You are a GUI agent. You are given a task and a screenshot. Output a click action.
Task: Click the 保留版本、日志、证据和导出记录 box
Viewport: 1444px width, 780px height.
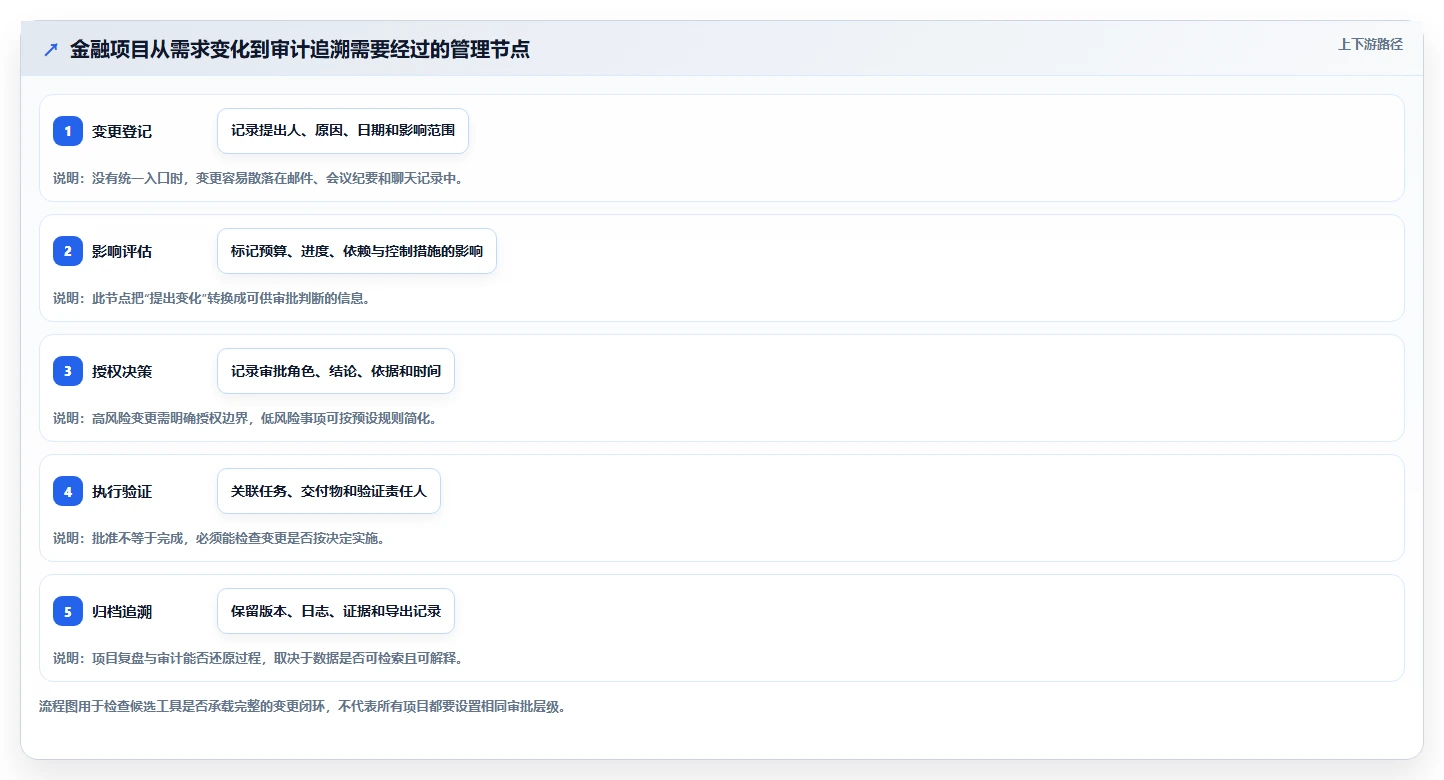336,611
